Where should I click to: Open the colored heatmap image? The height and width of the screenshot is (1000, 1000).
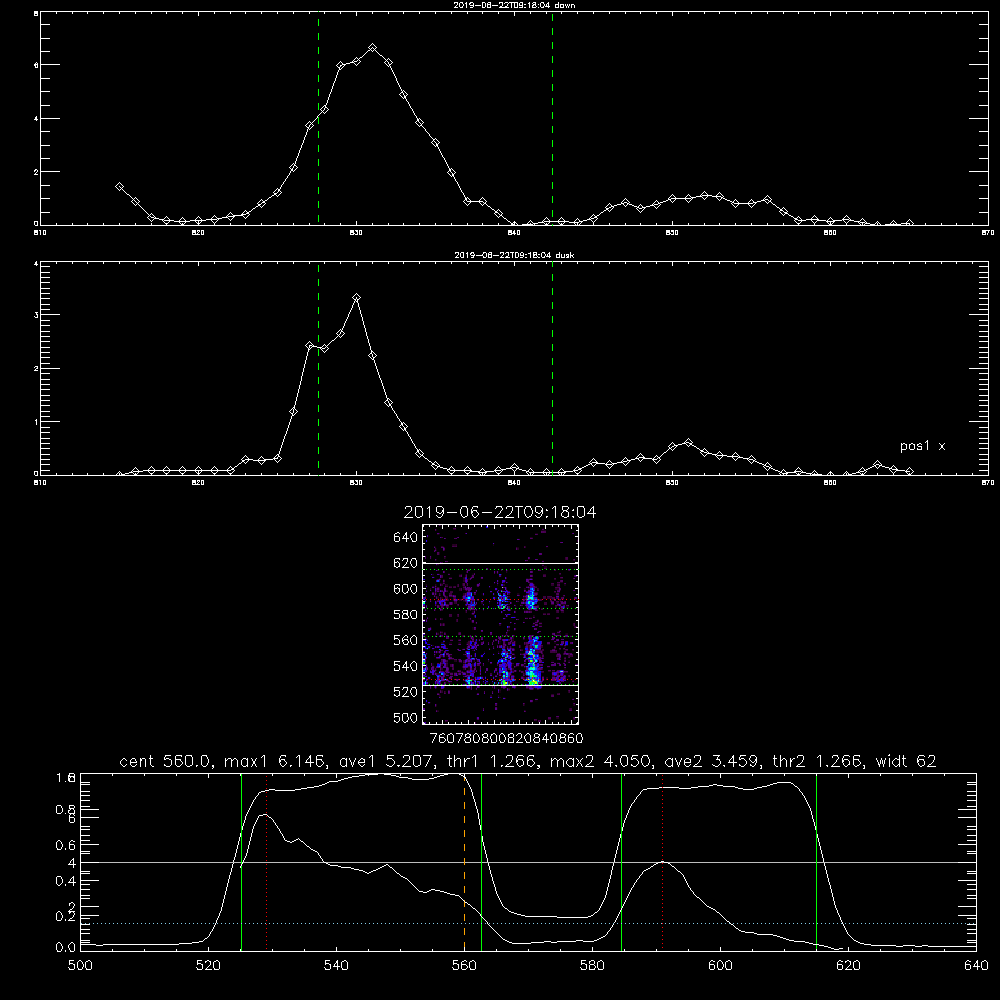point(501,624)
